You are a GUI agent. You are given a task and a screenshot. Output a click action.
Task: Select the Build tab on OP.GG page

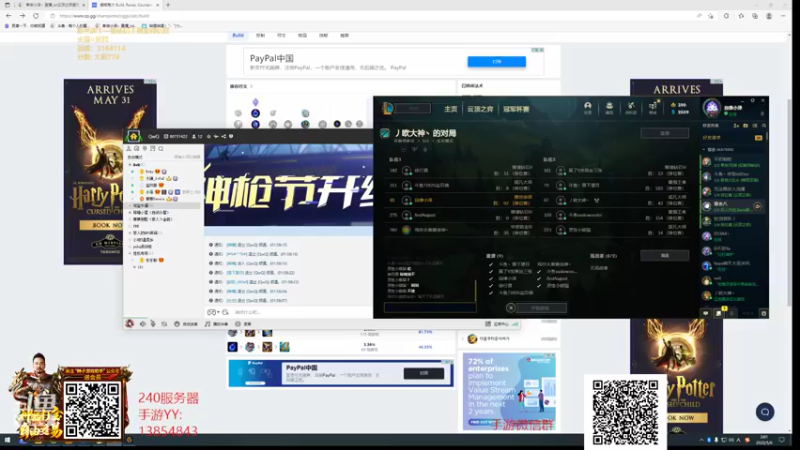pyautogui.click(x=238, y=36)
